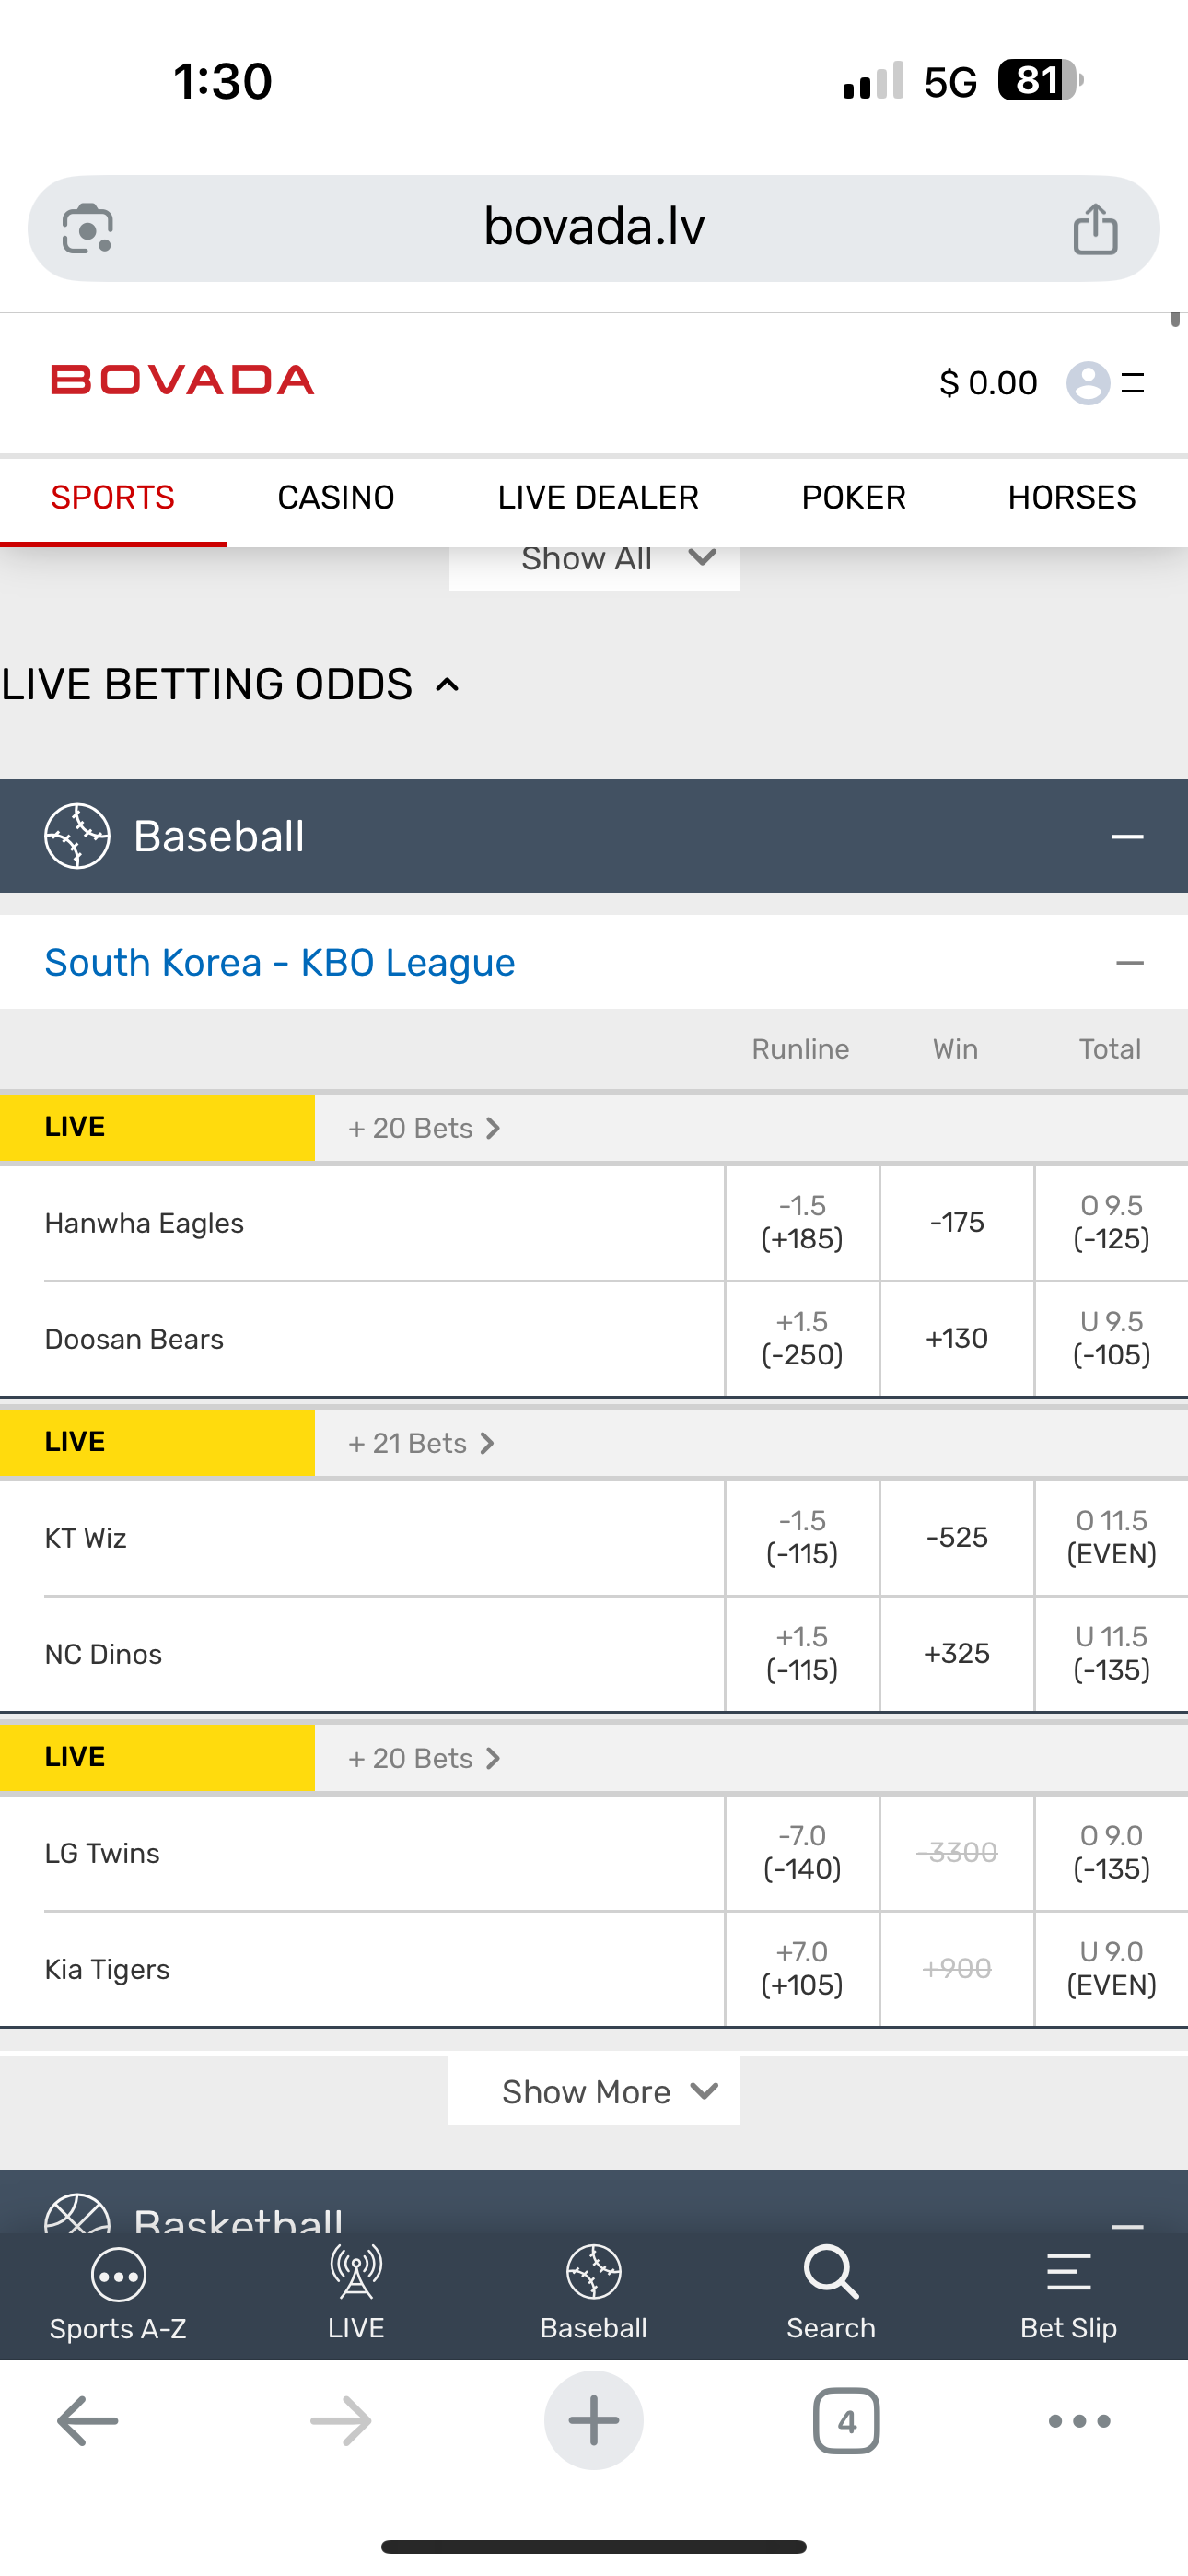
Task: Select NC Dinos +325 moneyline
Action: coord(957,1654)
